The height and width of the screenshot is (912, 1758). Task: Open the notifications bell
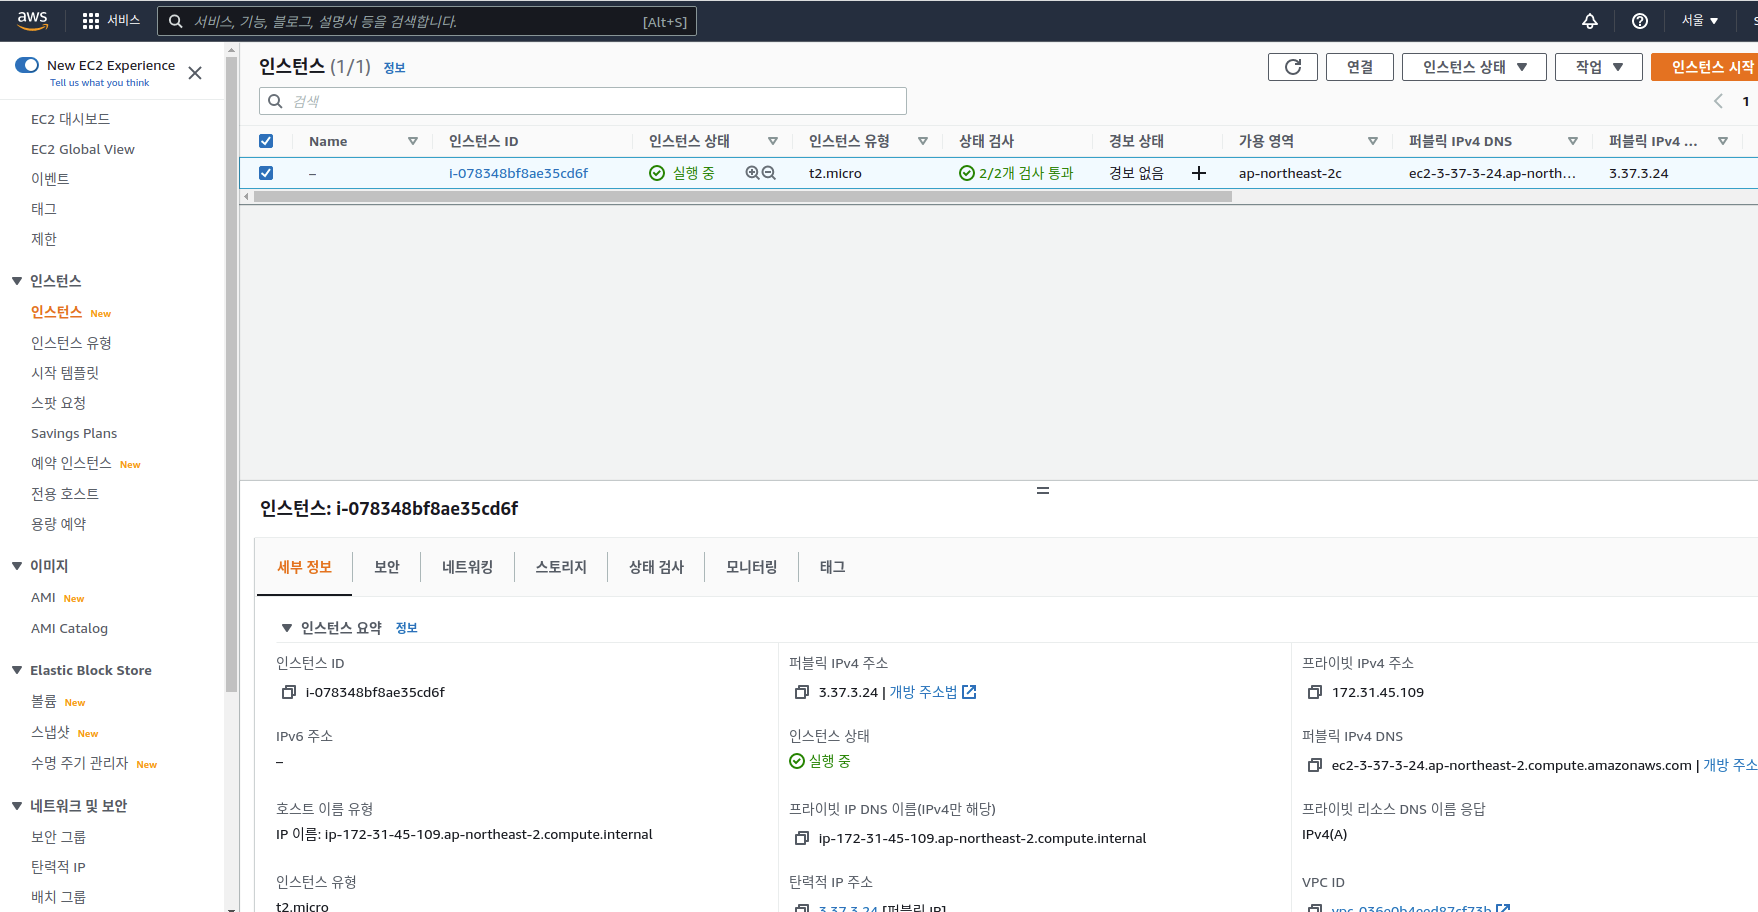1590,21
